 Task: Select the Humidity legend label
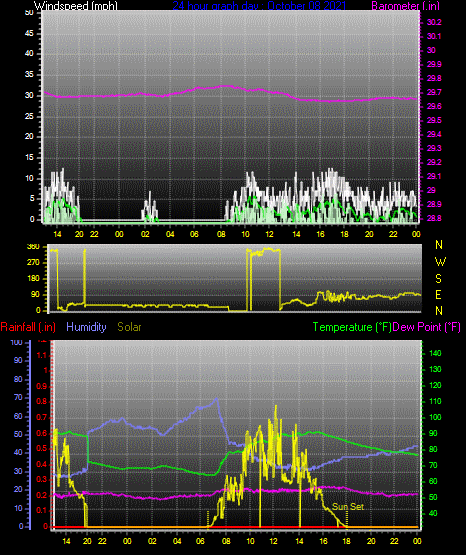click(86, 327)
